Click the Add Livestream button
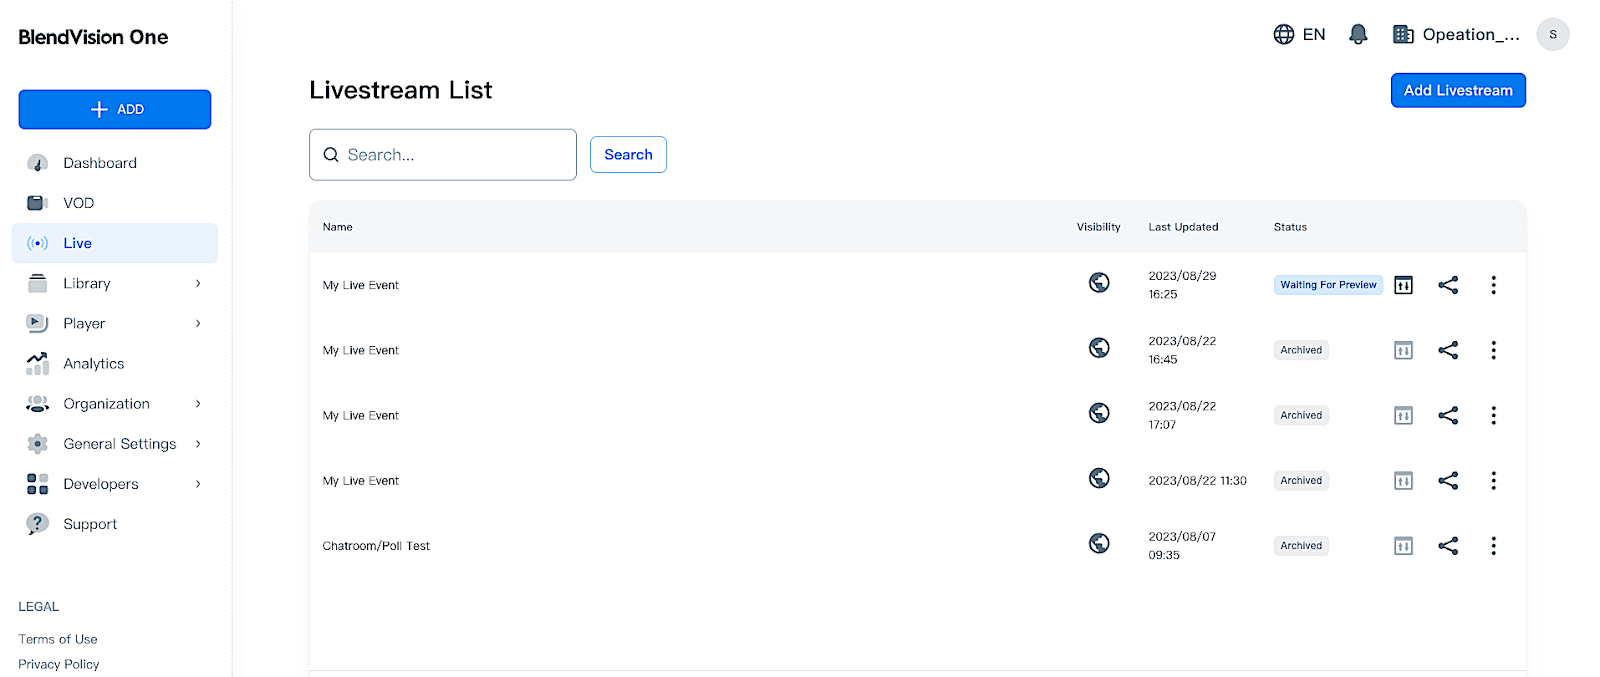The image size is (1600, 677). [1457, 90]
